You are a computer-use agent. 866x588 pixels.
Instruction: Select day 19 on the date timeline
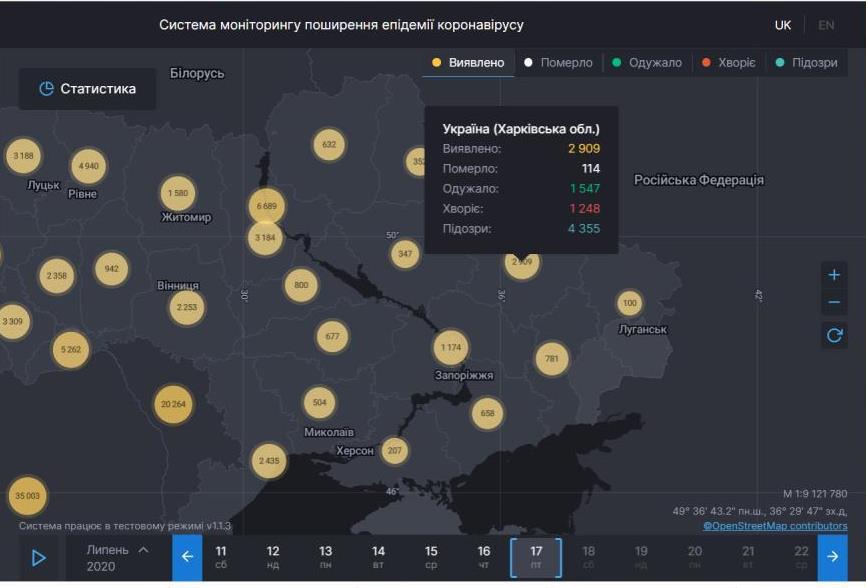pyautogui.click(x=640, y=556)
